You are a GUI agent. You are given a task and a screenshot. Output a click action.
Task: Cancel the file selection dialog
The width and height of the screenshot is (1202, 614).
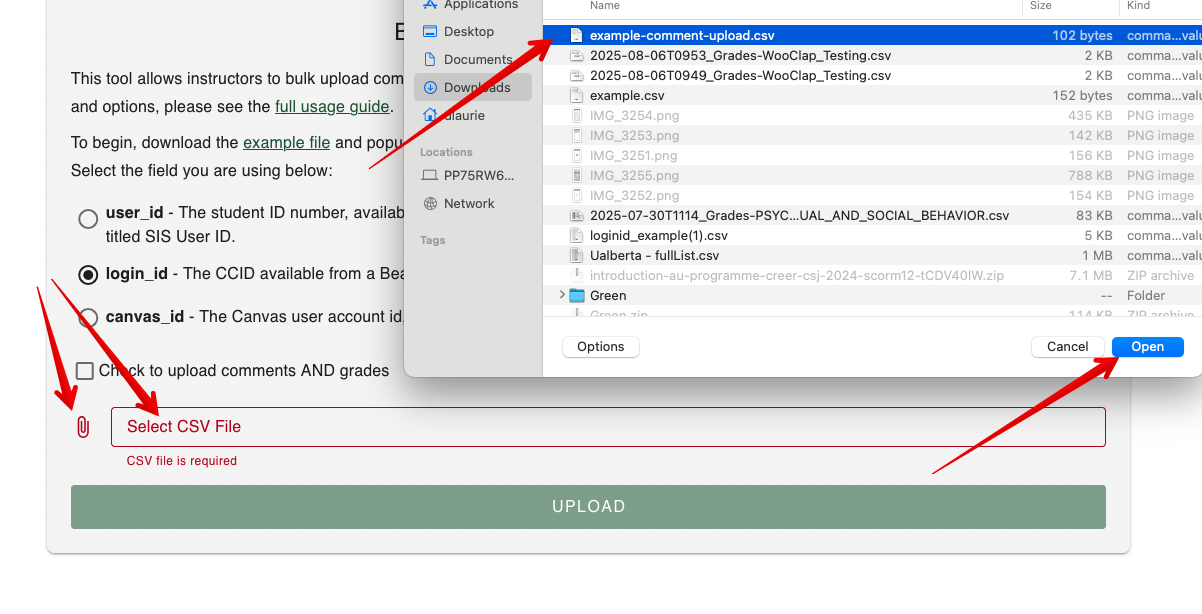tap(1067, 347)
